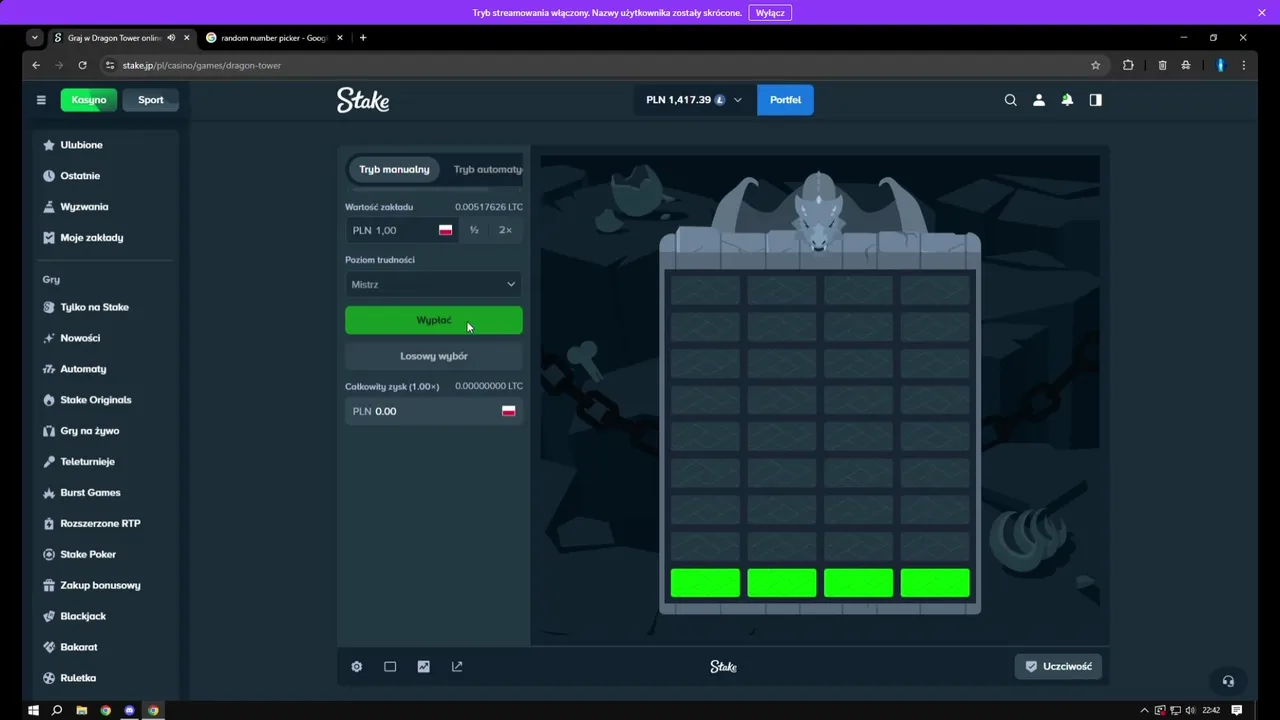Click the Stake logo in the header
Image resolution: width=1280 pixels, height=720 pixels.
pyautogui.click(x=363, y=100)
